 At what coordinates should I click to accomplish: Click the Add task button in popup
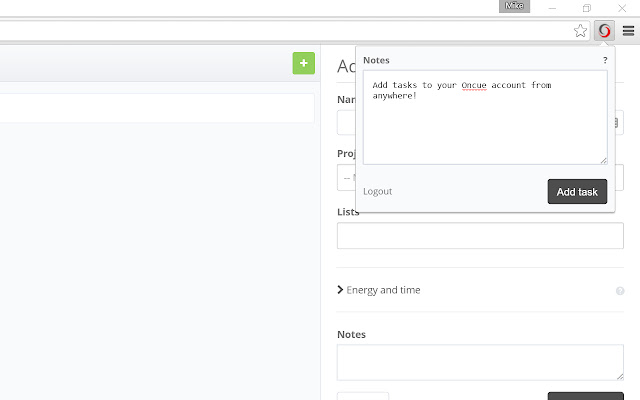(577, 191)
